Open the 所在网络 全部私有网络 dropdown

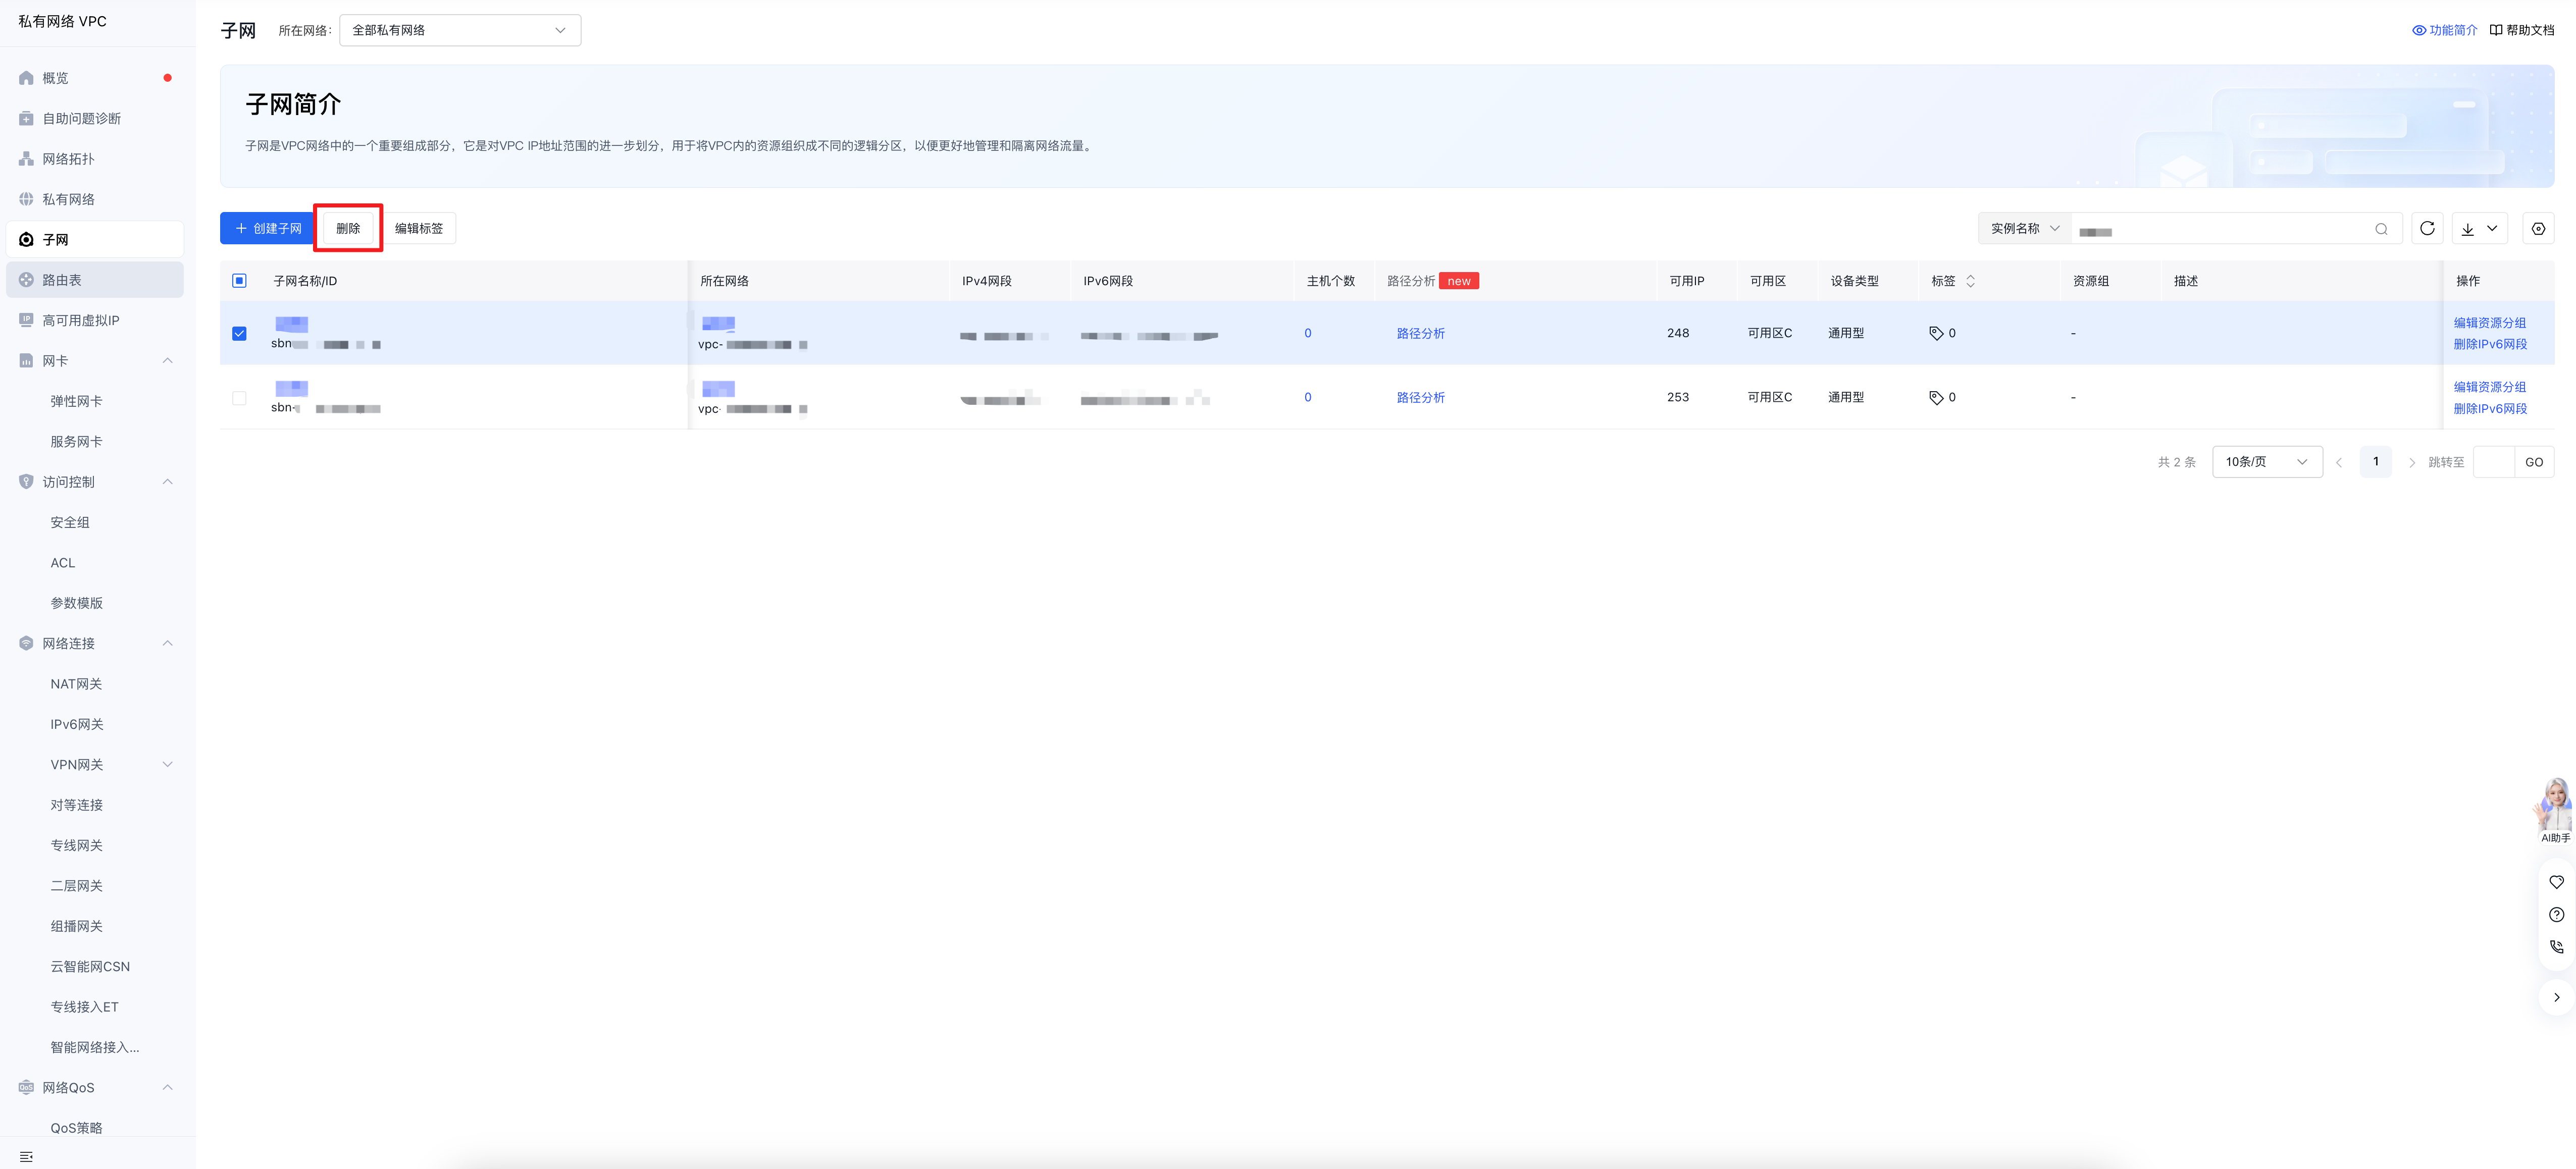[x=460, y=30]
